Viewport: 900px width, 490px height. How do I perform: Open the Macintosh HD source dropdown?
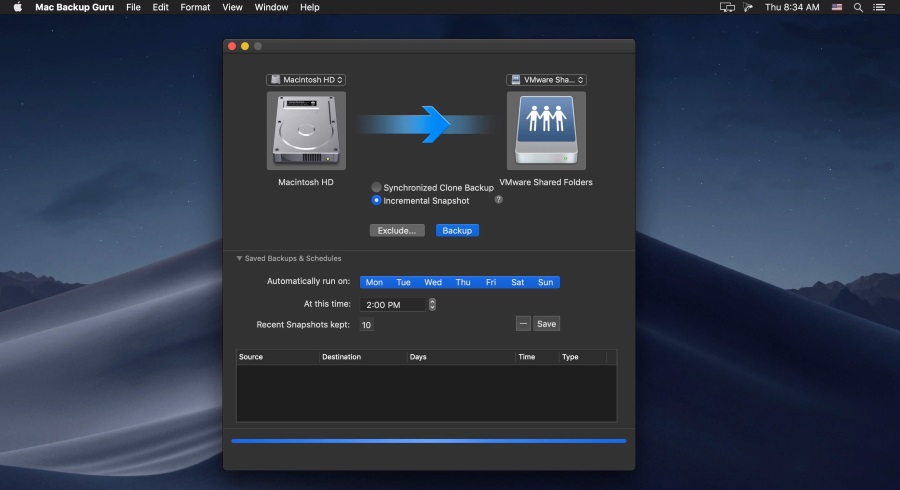coord(306,80)
